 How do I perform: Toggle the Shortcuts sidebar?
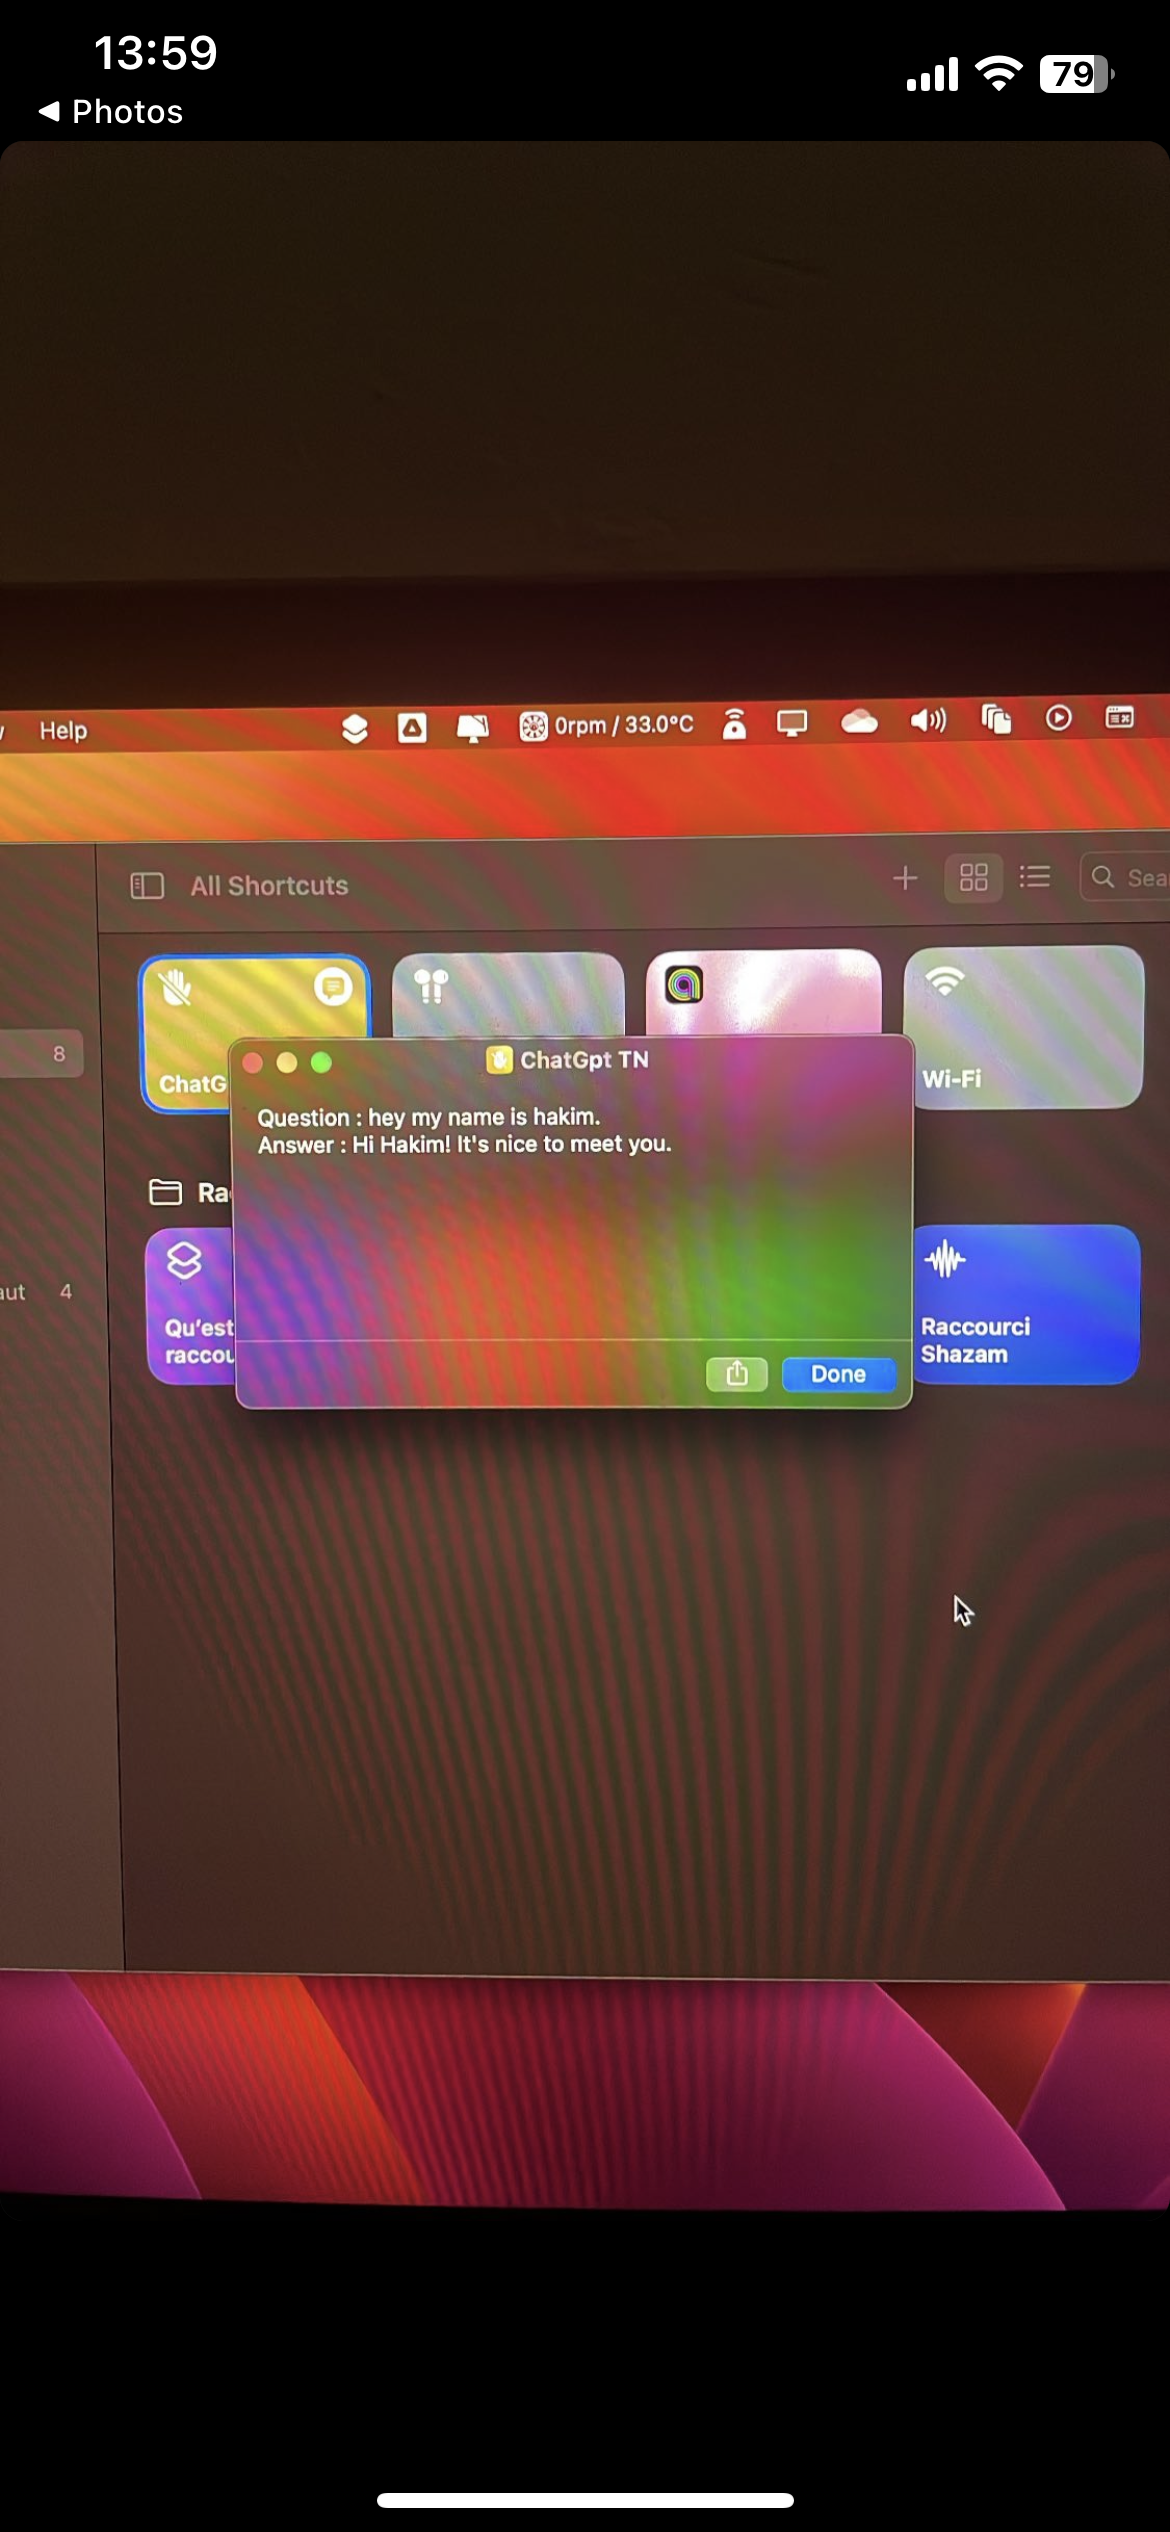click(147, 886)
